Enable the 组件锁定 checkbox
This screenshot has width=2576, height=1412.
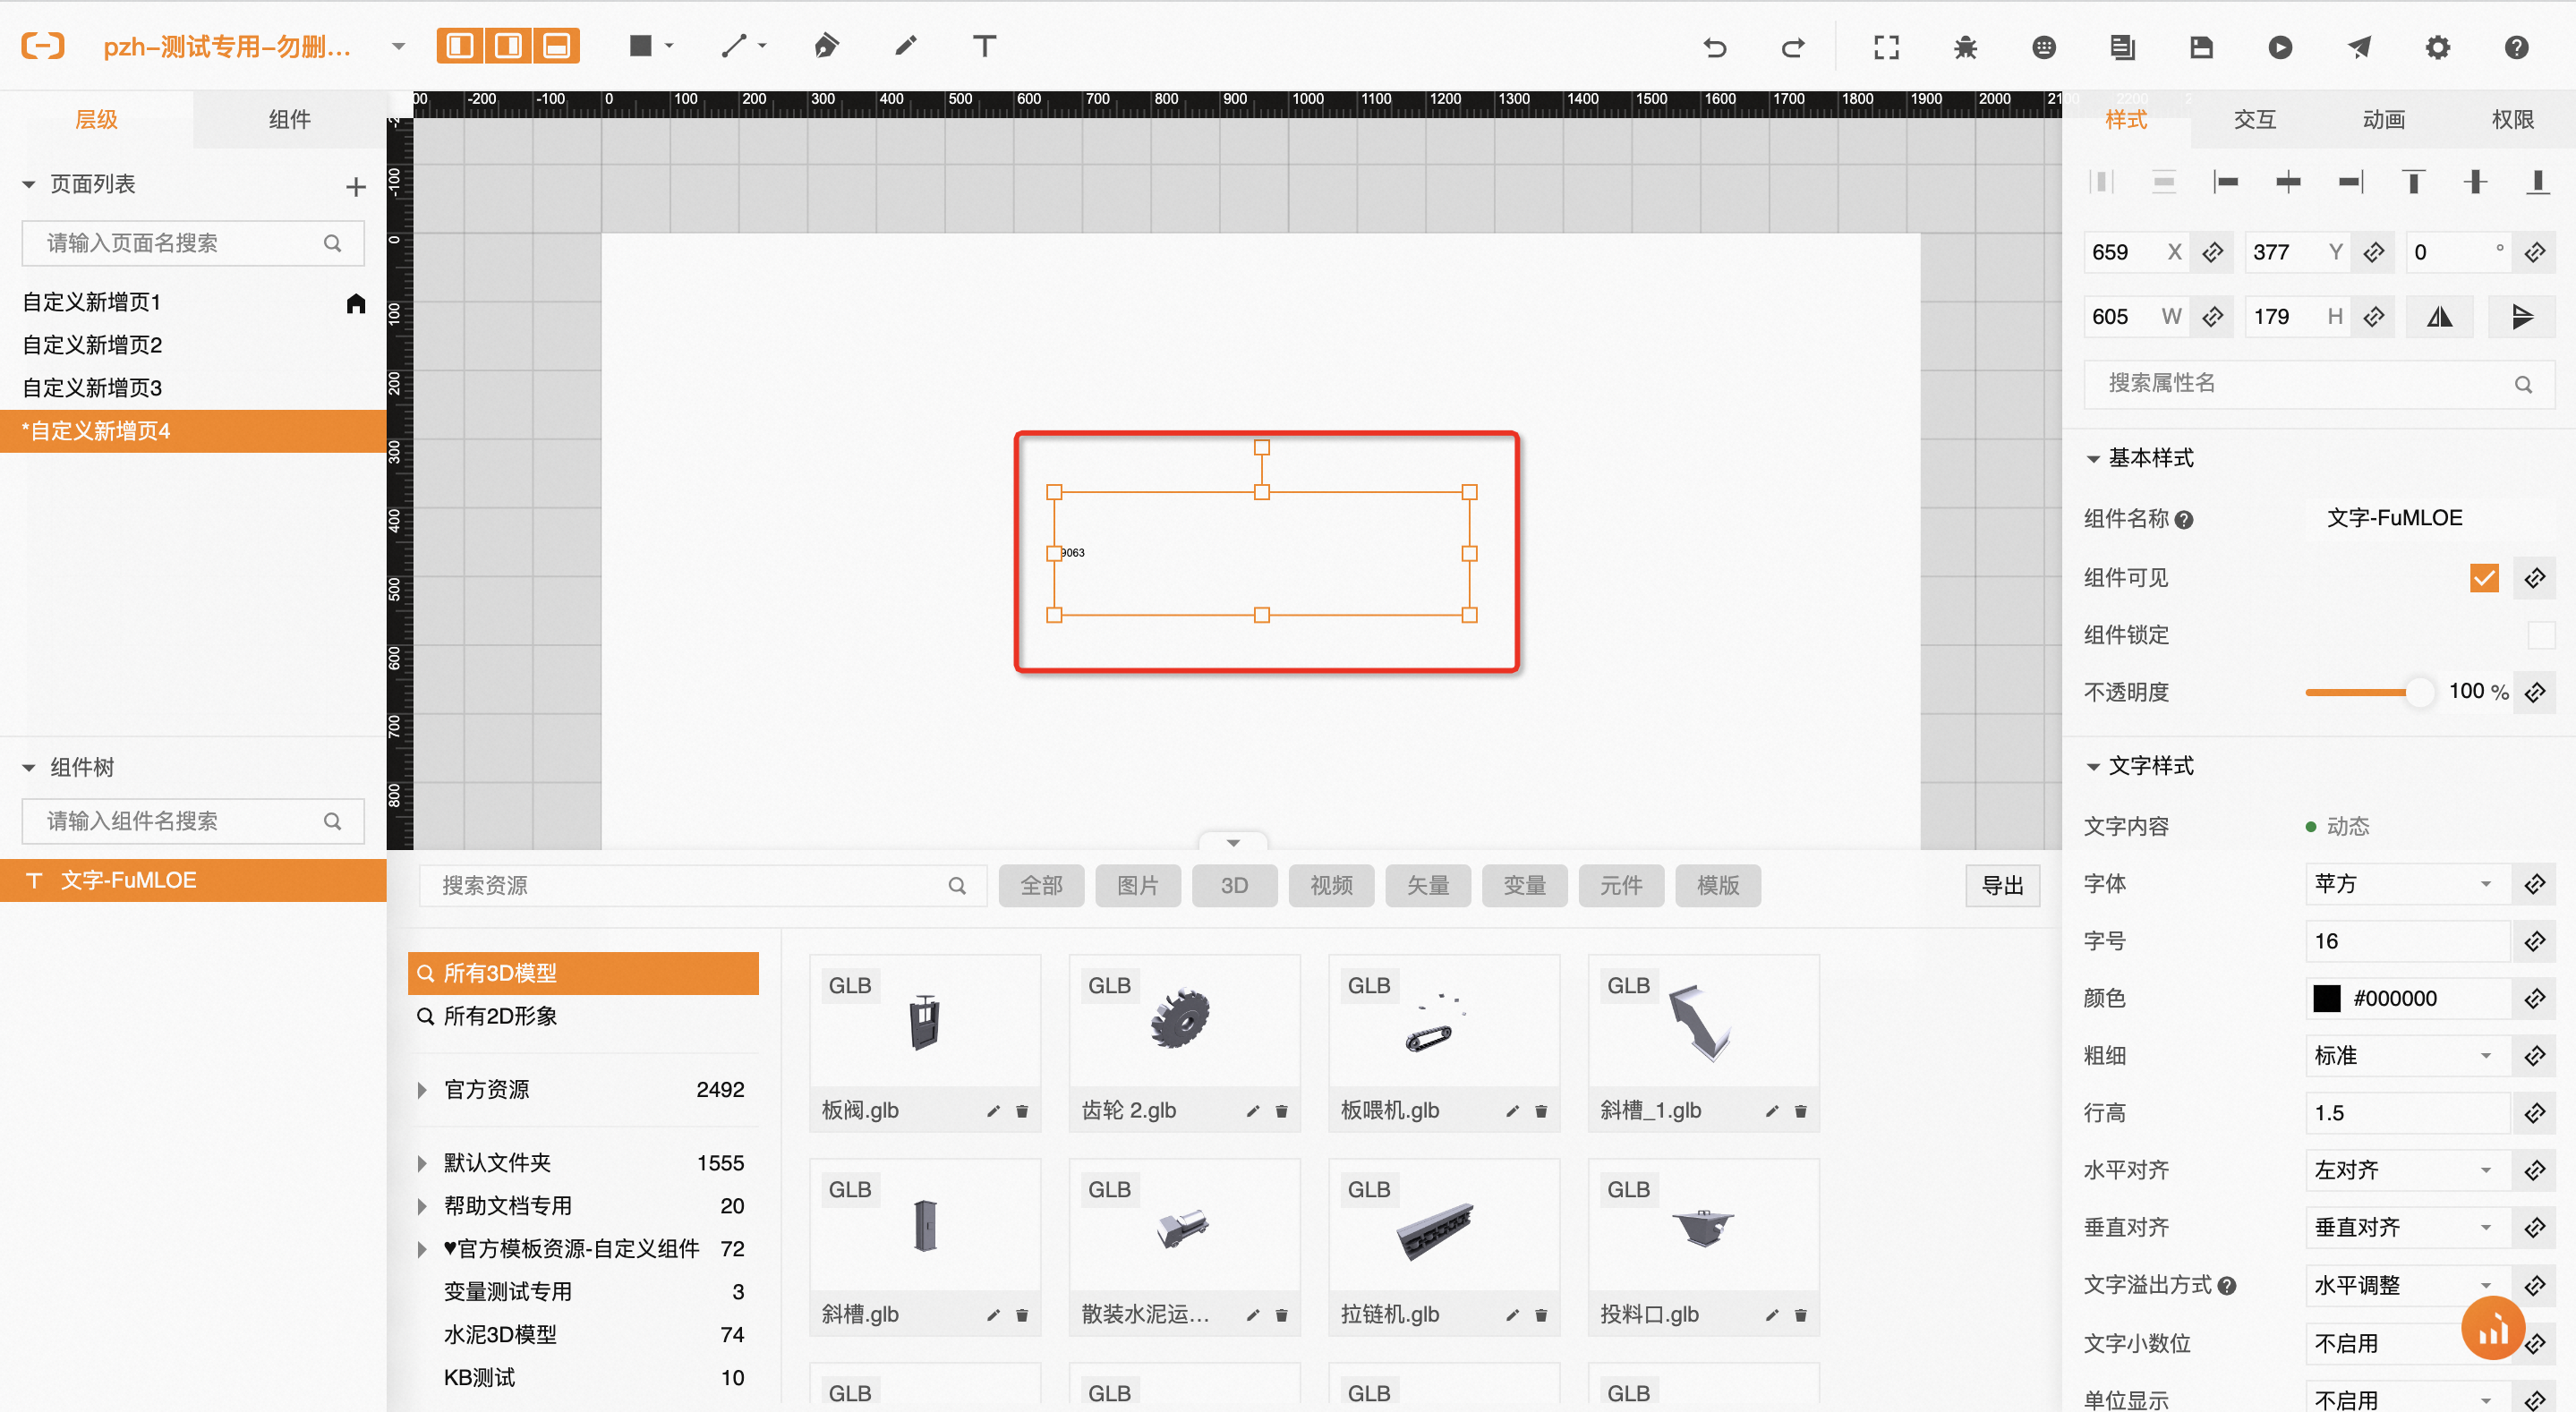2540,635
